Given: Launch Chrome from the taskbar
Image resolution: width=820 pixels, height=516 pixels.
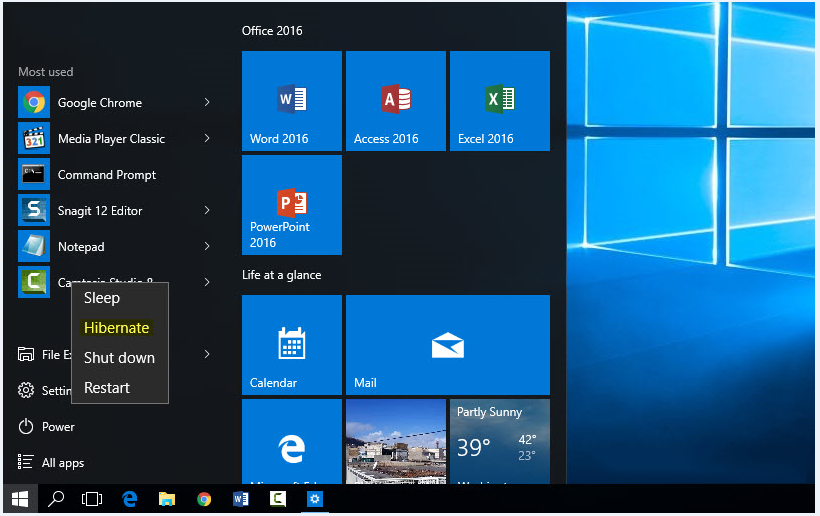Looking at the screenshot, I should tap(204, 499).
